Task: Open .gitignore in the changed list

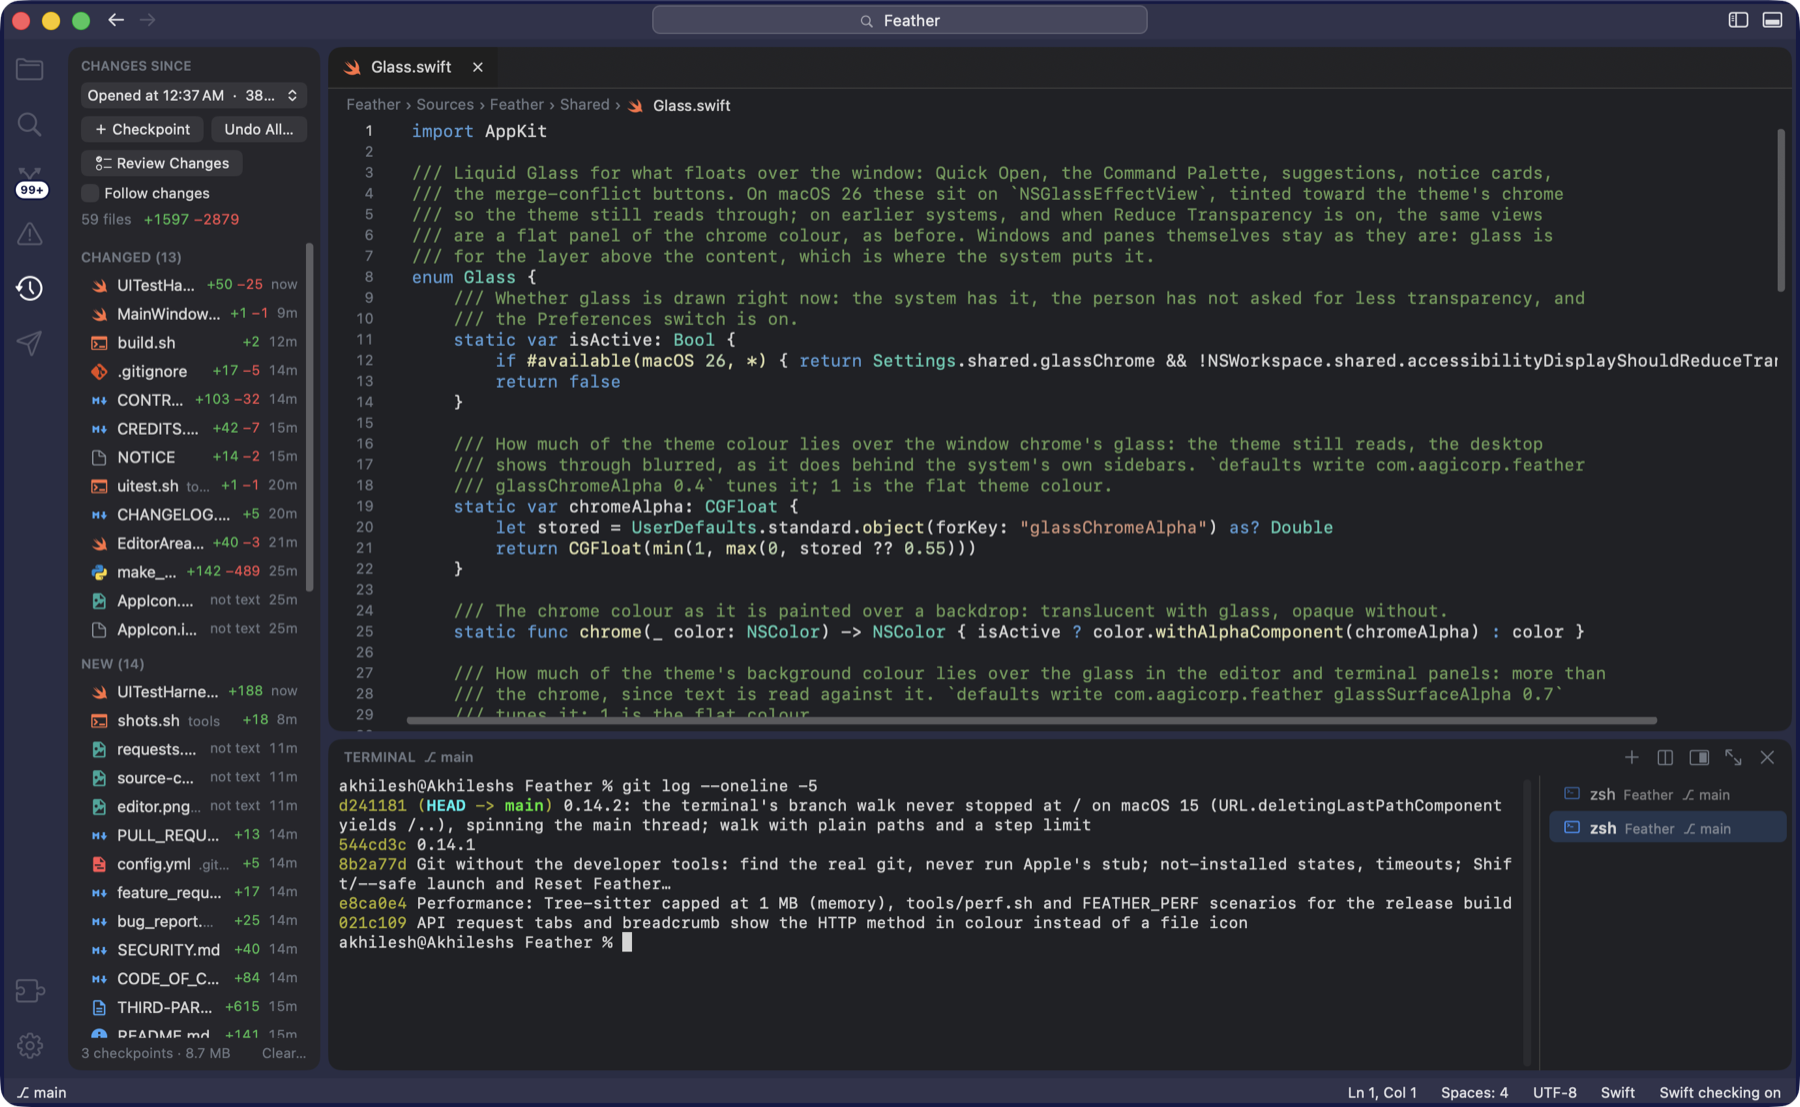Action: point(194,371)
